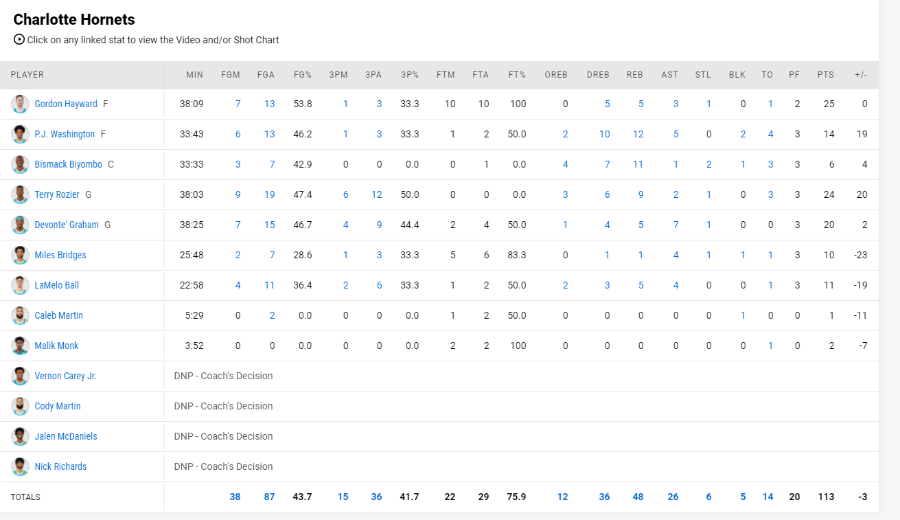View team total 26 assists

pos(673,497)
